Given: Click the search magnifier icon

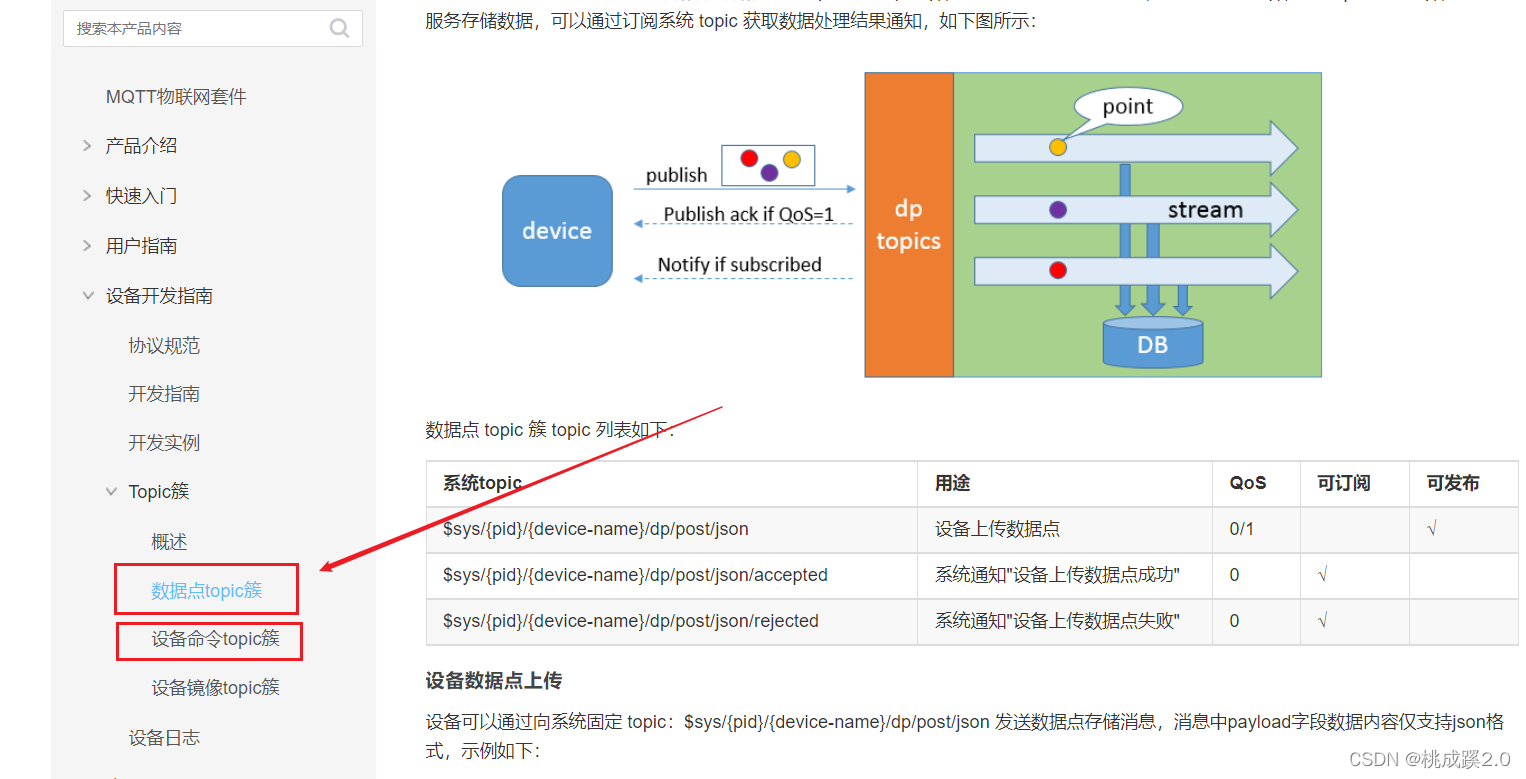Looking at the screenshot, I should click(339, 28).
